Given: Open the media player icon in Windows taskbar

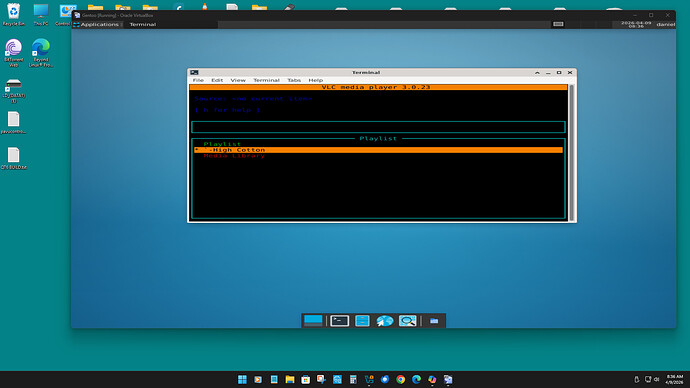Looking at the screenshot, I should point(258,379).
